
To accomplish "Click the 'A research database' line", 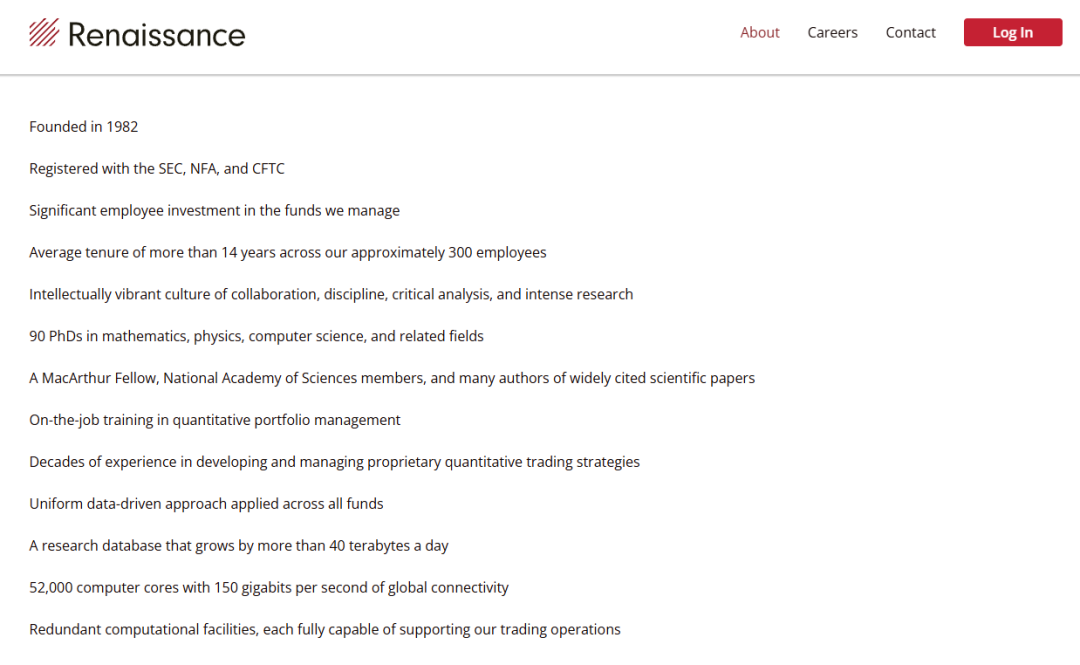I will [238, 546].
